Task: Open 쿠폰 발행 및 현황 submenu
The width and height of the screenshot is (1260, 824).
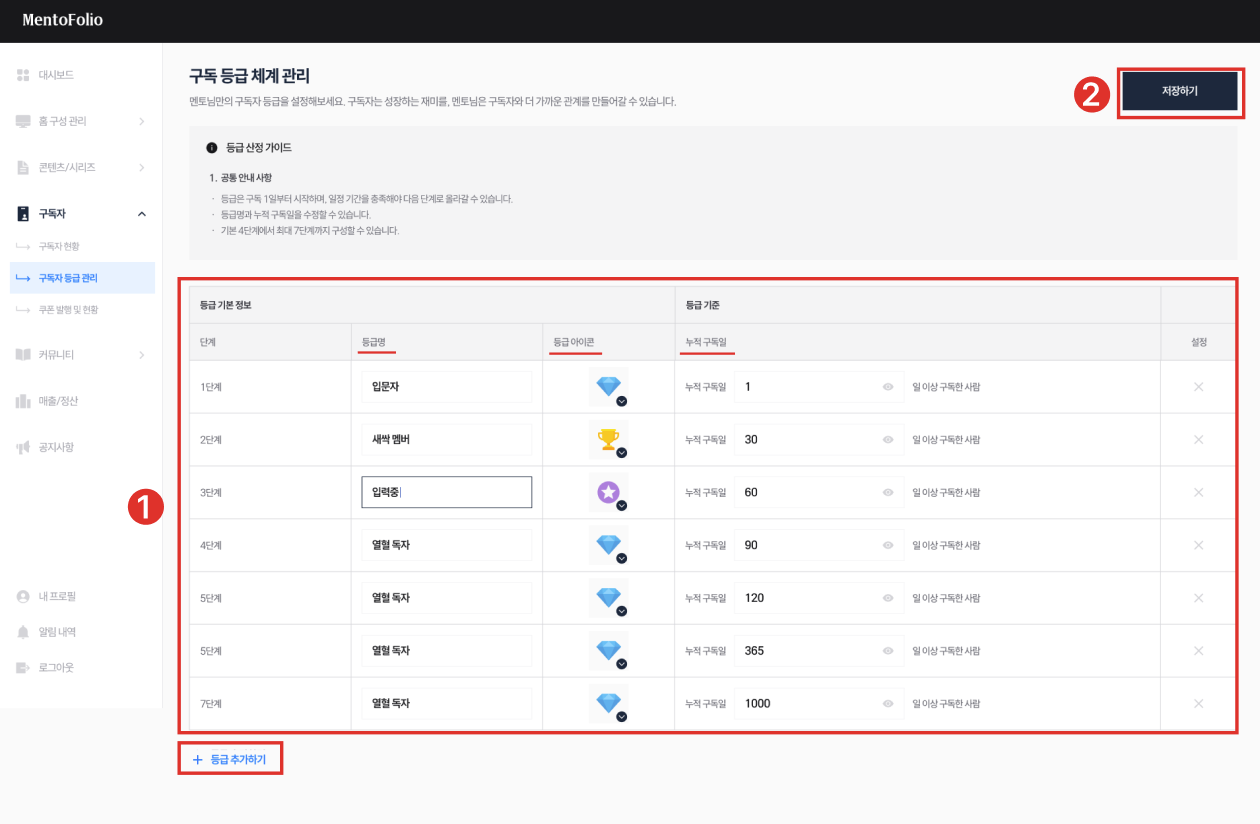Action: coord(68,310)
